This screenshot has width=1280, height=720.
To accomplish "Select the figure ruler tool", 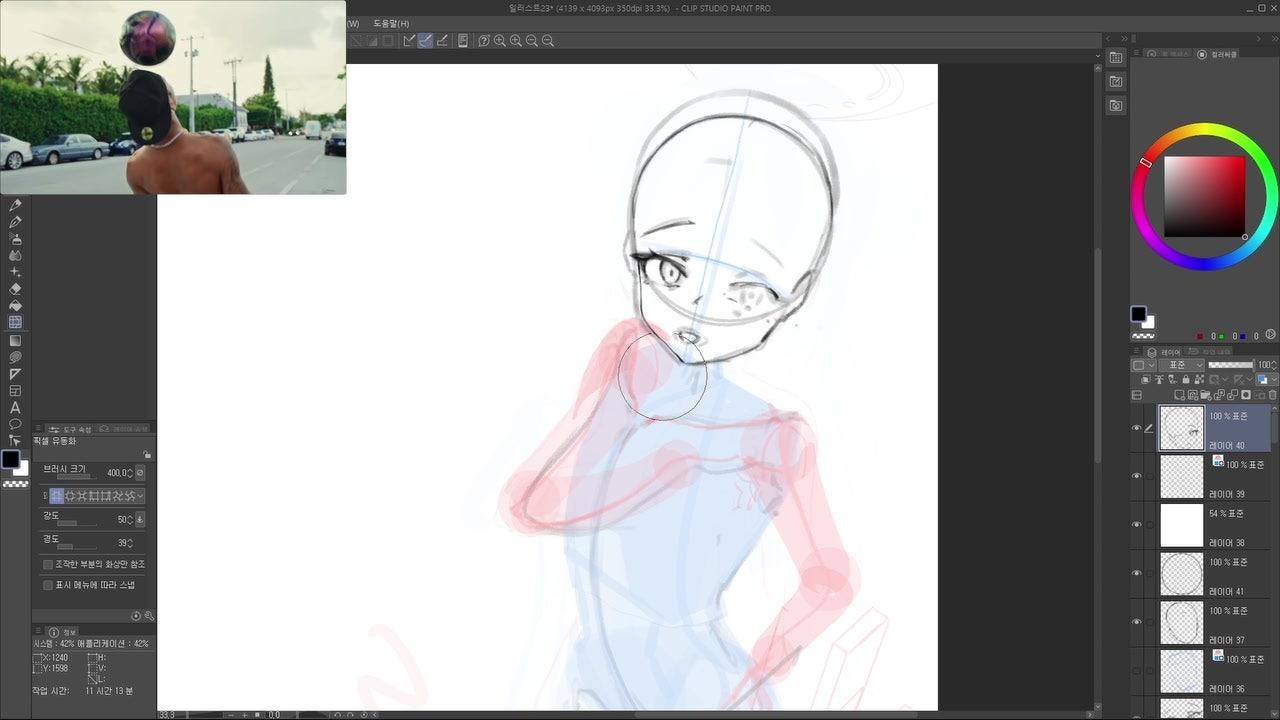I will pyautogui.click(x=15, y=374).
